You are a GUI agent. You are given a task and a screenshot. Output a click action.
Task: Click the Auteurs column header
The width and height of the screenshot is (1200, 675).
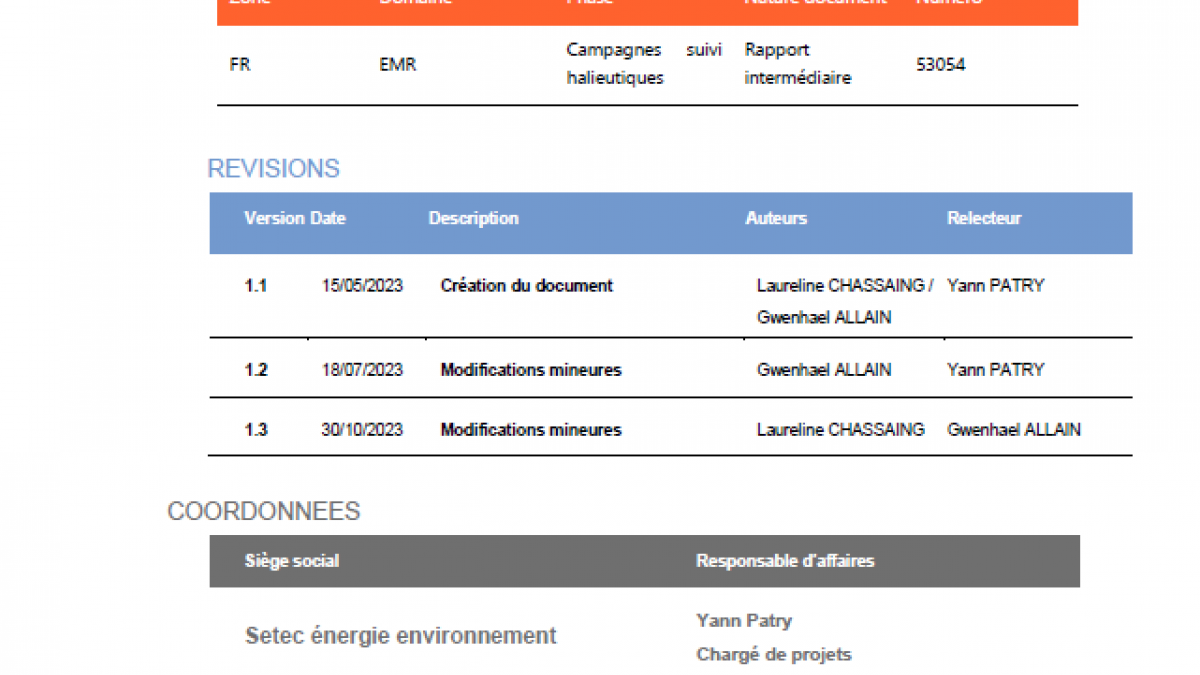[x=776, y=218]
